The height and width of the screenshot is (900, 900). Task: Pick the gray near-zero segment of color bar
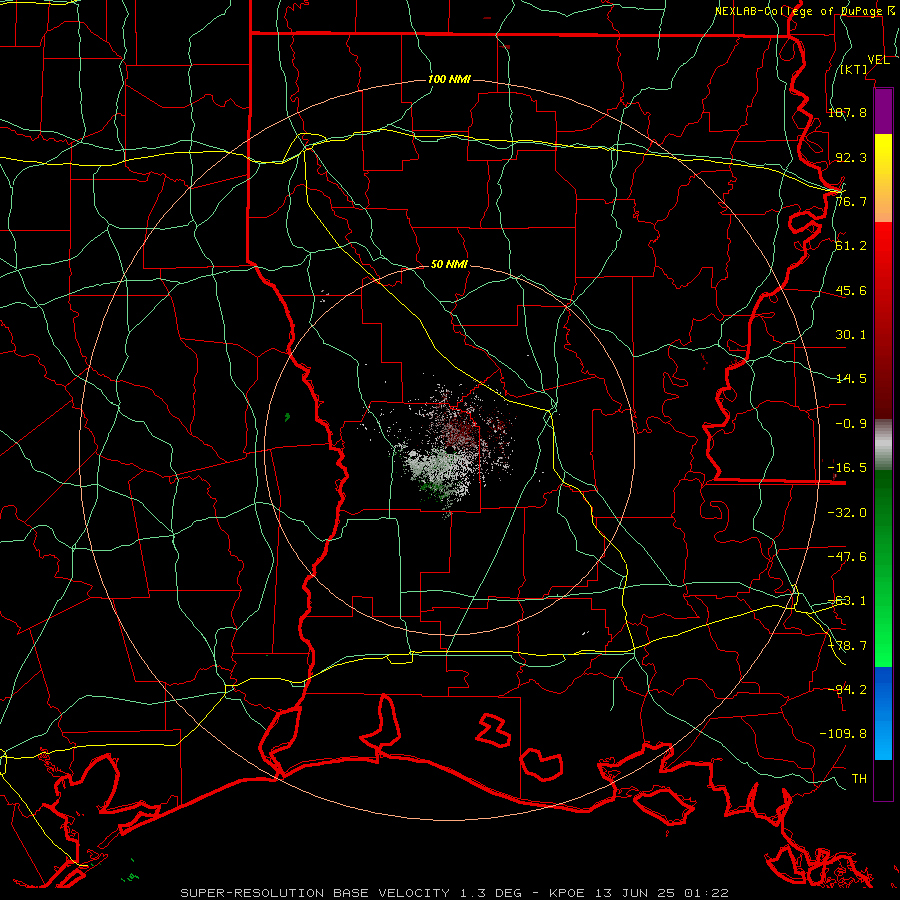pyautogui.click(x=883, y=445)
